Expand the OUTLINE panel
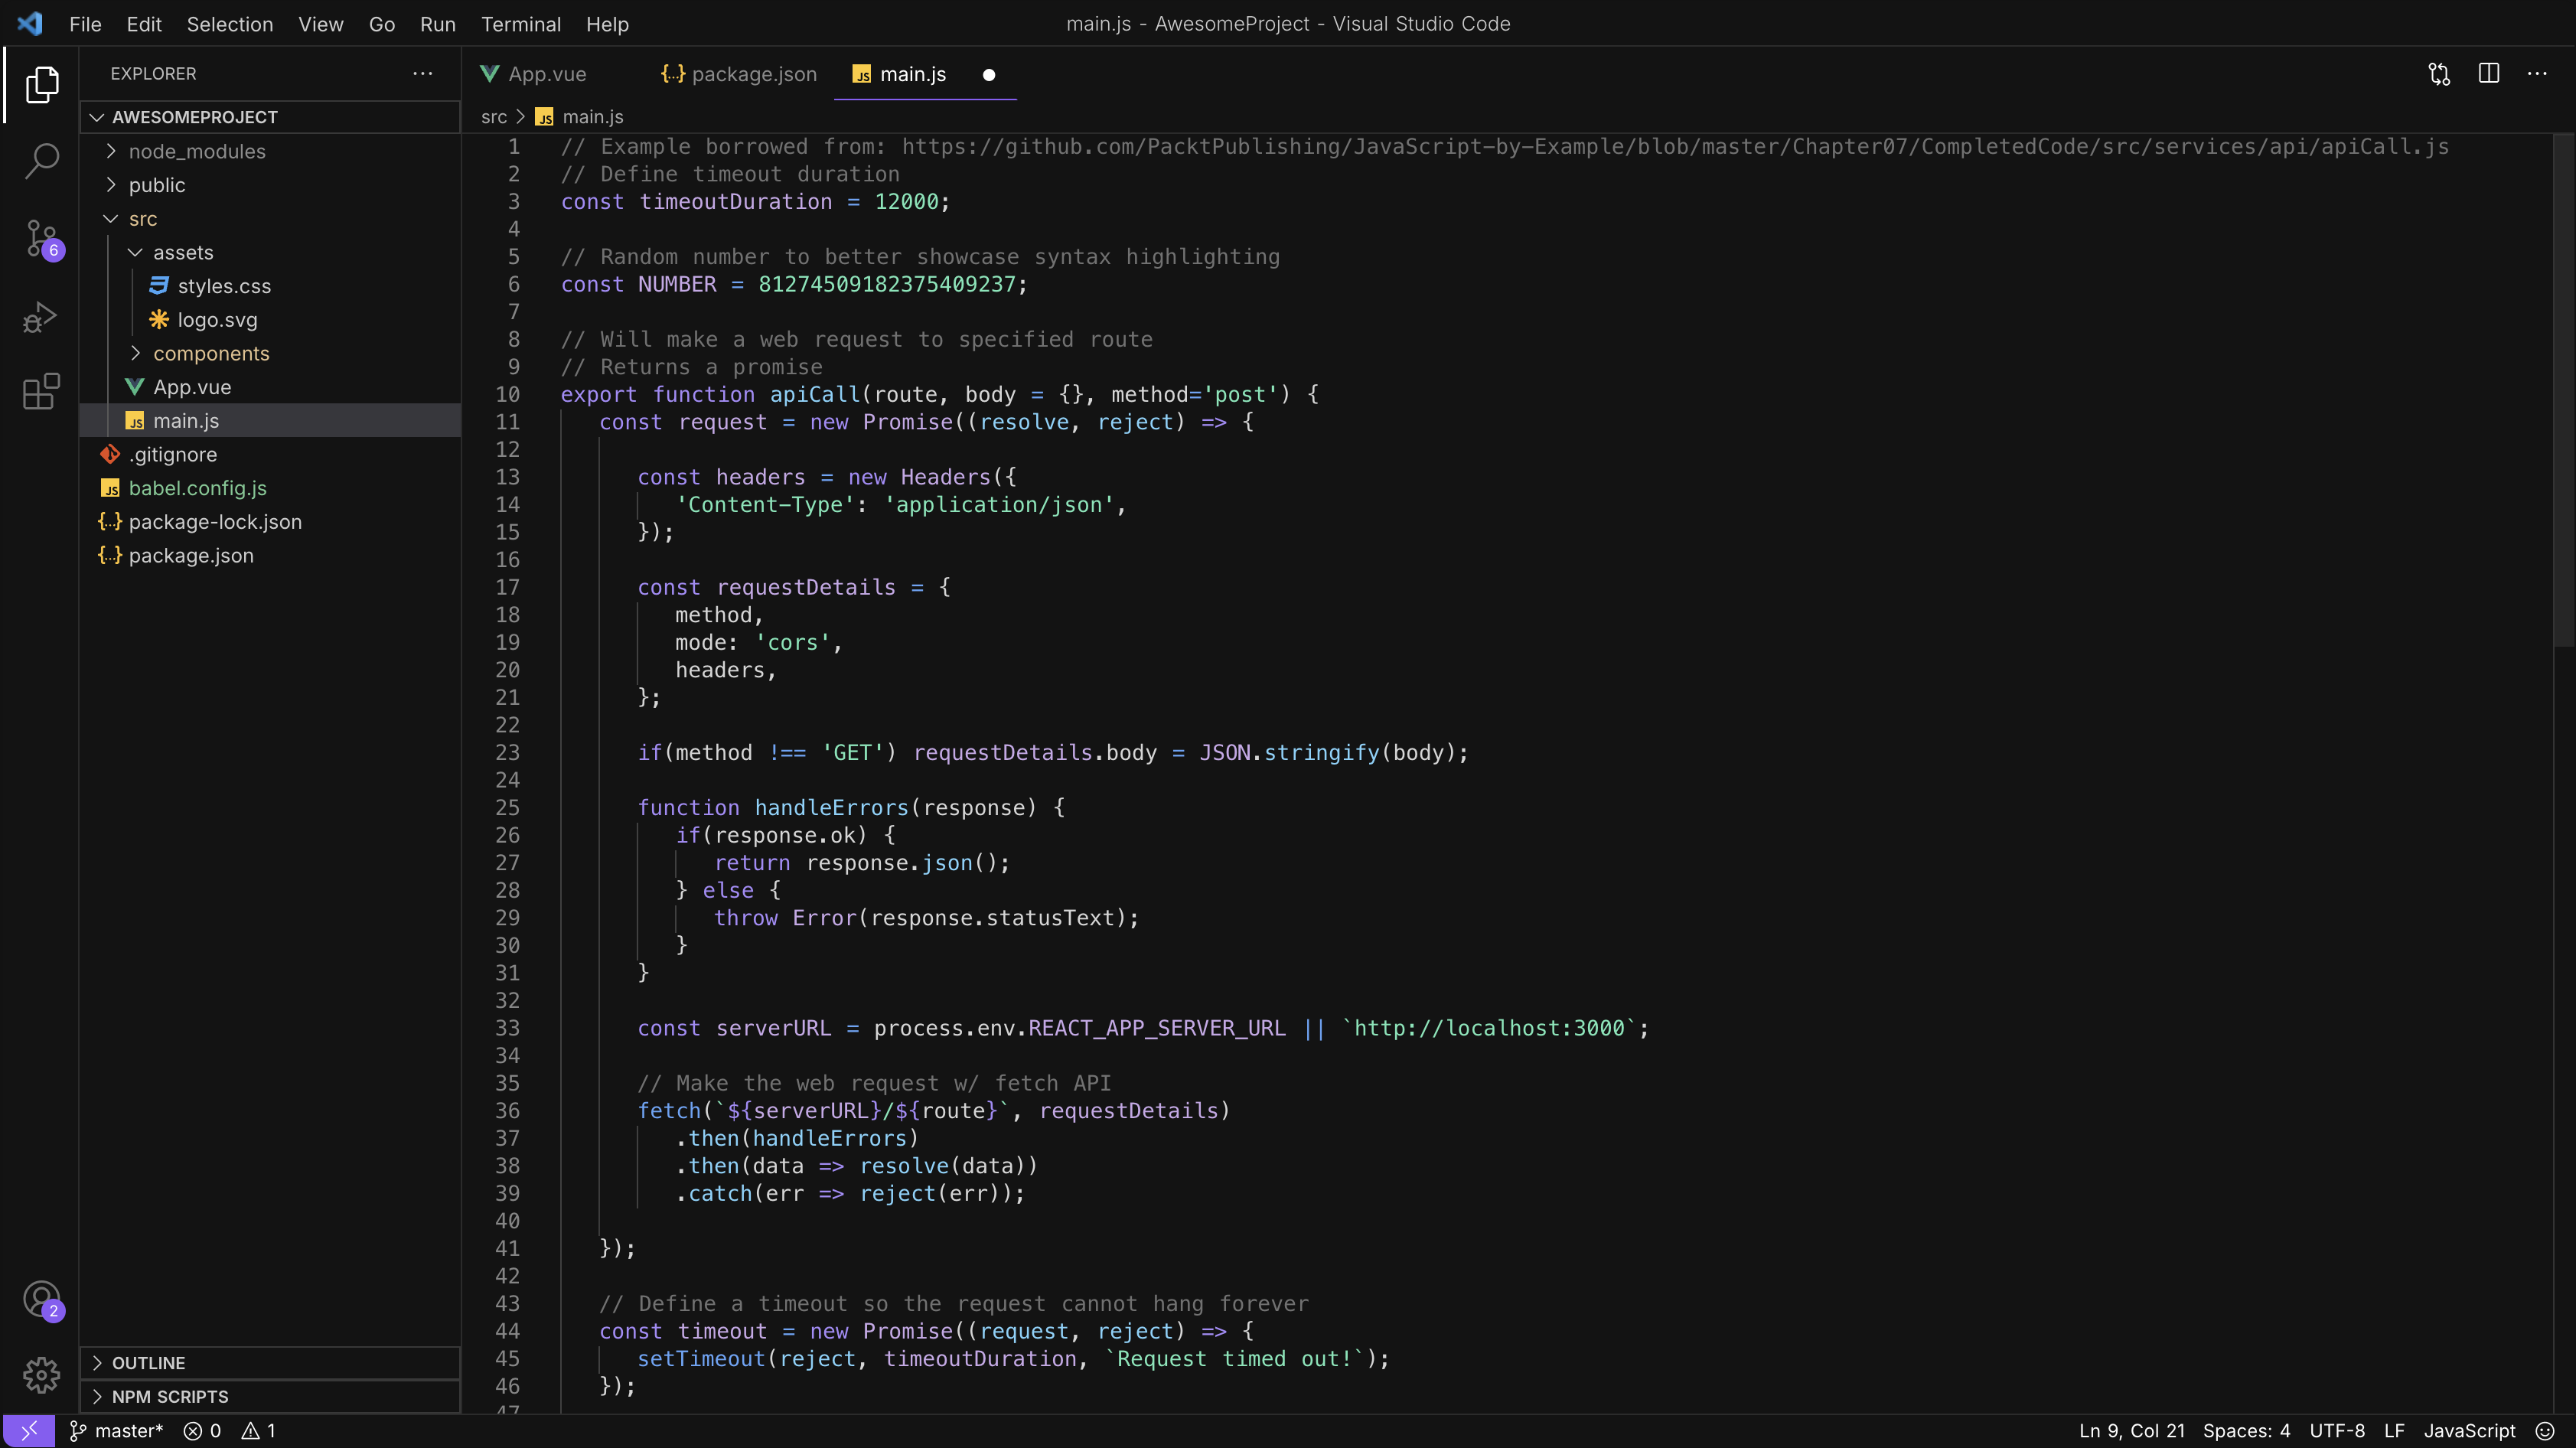The height and width of the screenshot is (1448, 2576). (148, 1363)
